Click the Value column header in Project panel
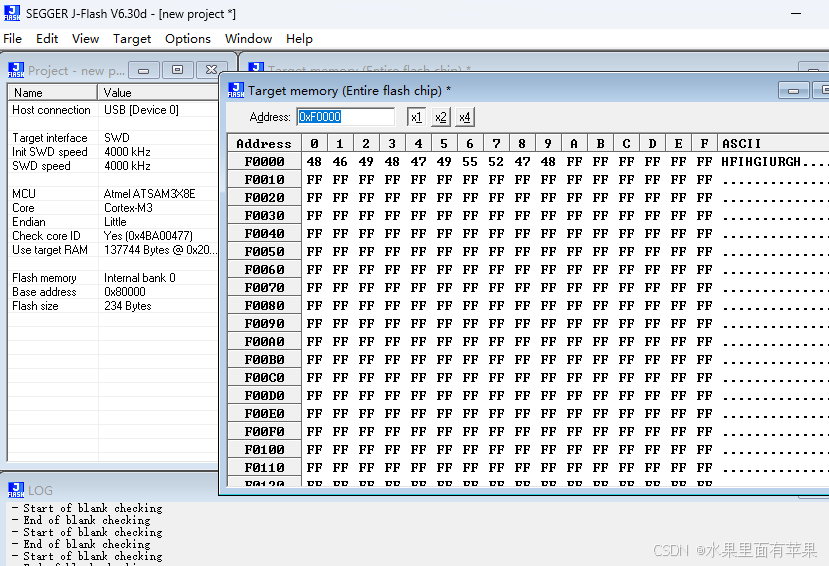The width and height of the screenshot is (829, 566). click(x=158, y=92)
